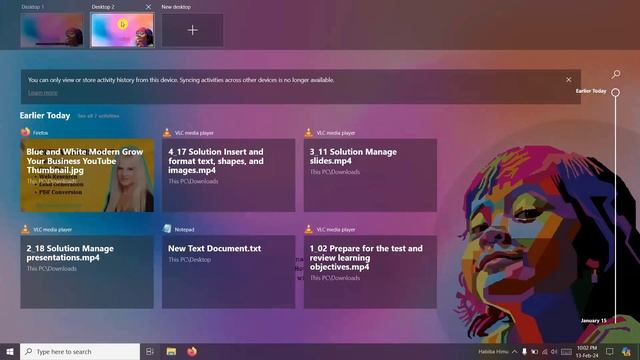This screenshot has width=640, height=360.
Task: Click See all 7 activities link
Action: click(98, 116)
